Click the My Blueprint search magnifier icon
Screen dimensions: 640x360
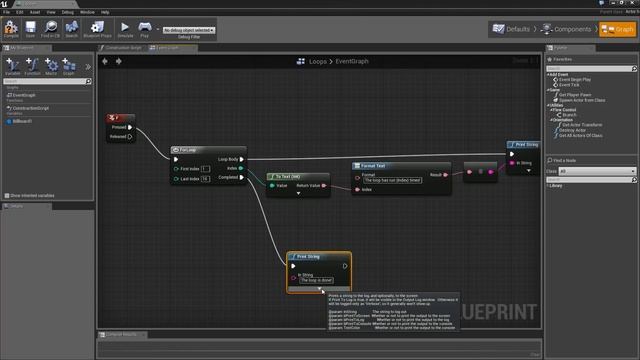pos(88,82)
